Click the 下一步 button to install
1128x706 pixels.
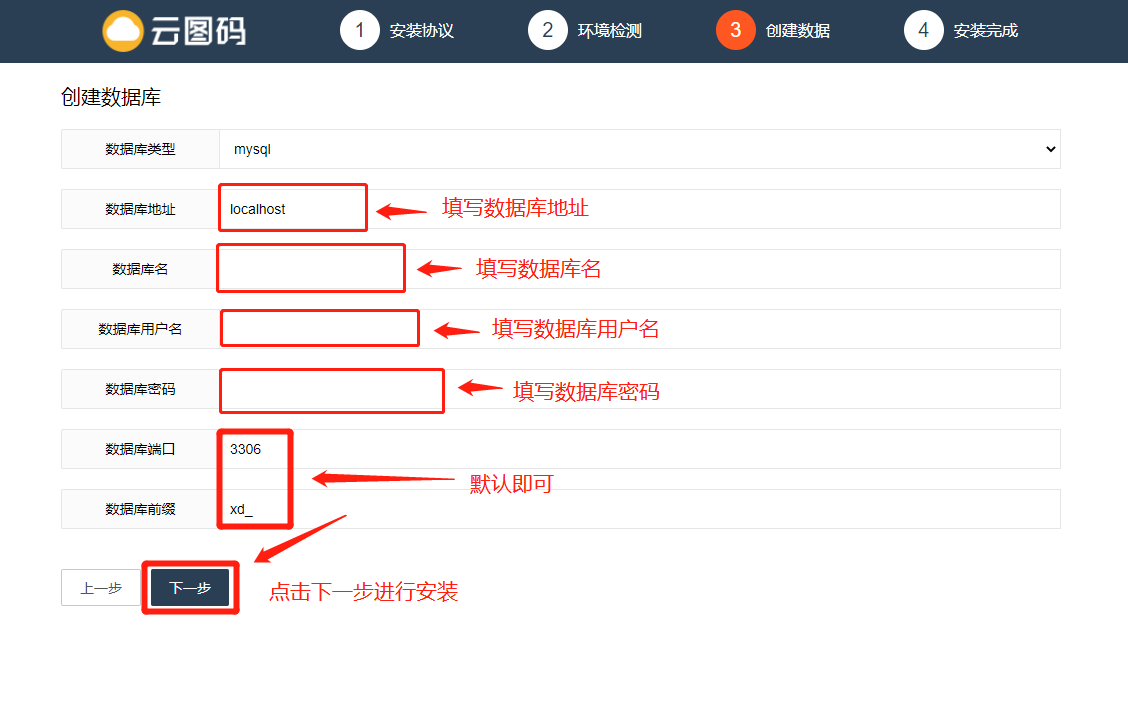(190, 588)
